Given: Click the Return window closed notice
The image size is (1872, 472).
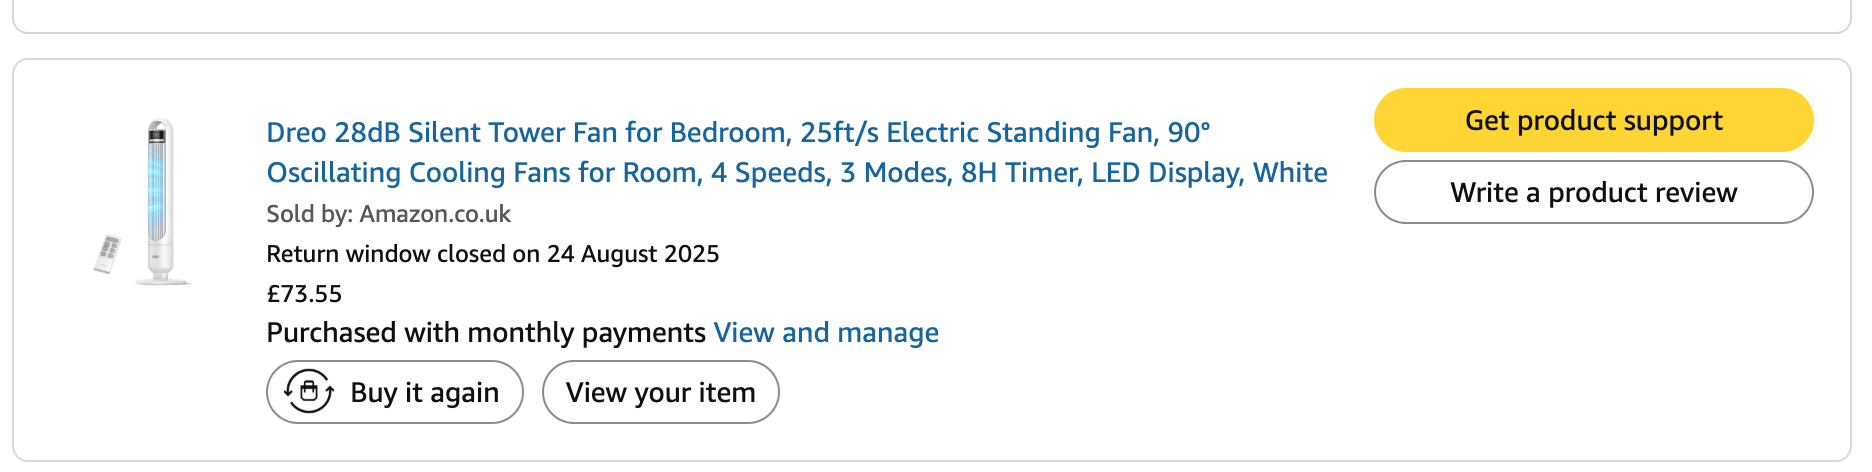Looking at the screenshot, I should click(492, 254).
